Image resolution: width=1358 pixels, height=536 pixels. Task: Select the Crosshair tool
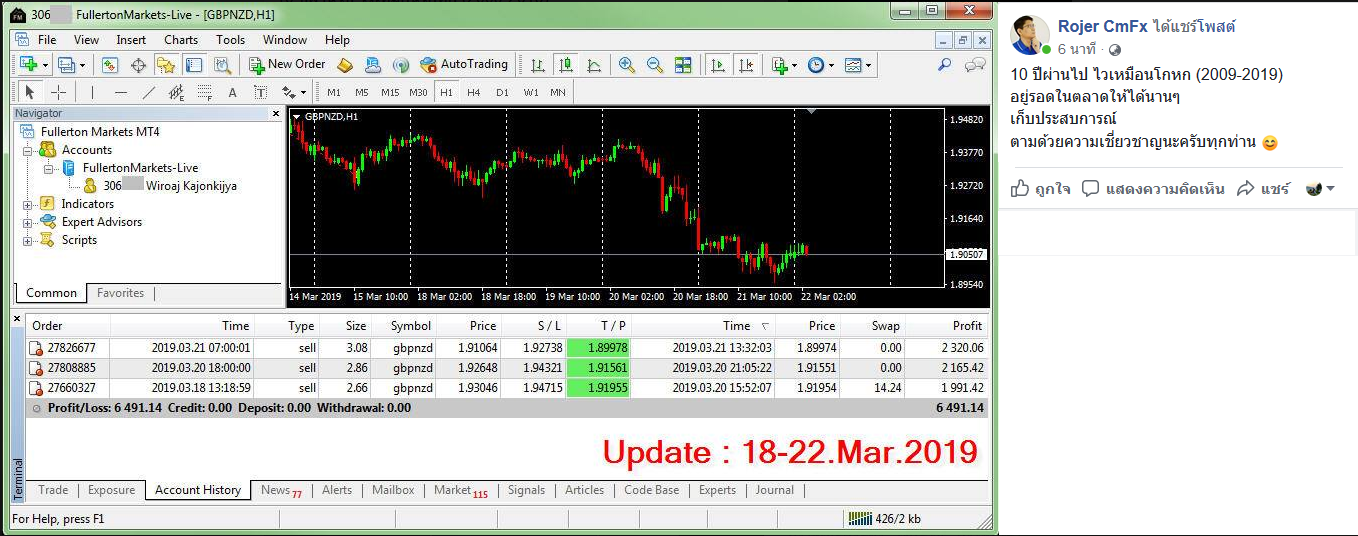coord(58,92)
